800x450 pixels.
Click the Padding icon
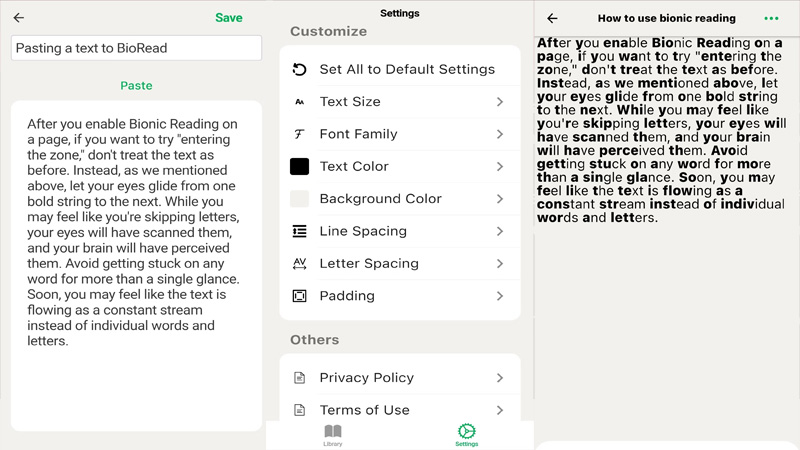tap(299, 296)
